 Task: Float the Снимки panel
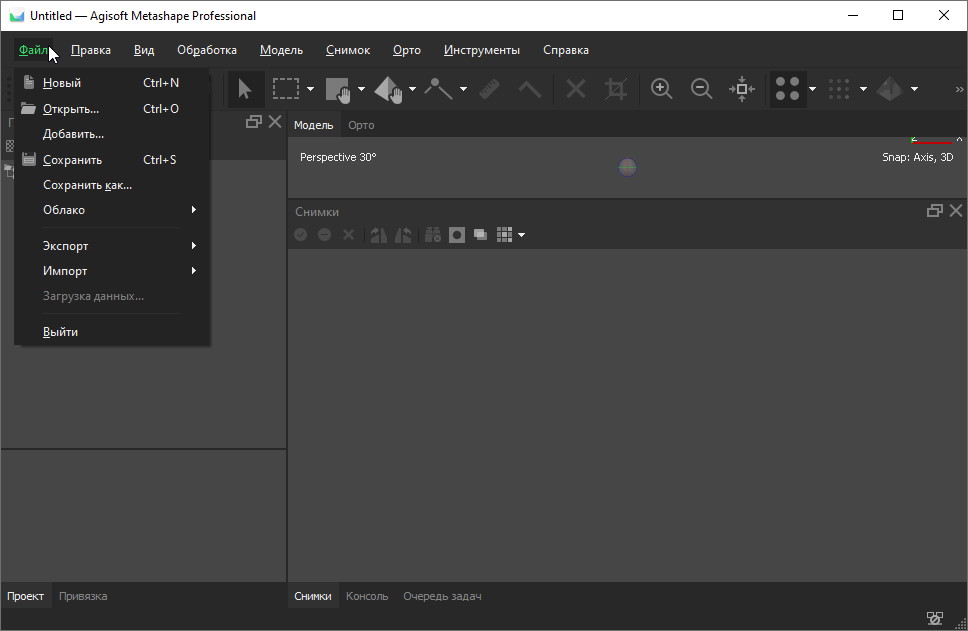point(935,211)
